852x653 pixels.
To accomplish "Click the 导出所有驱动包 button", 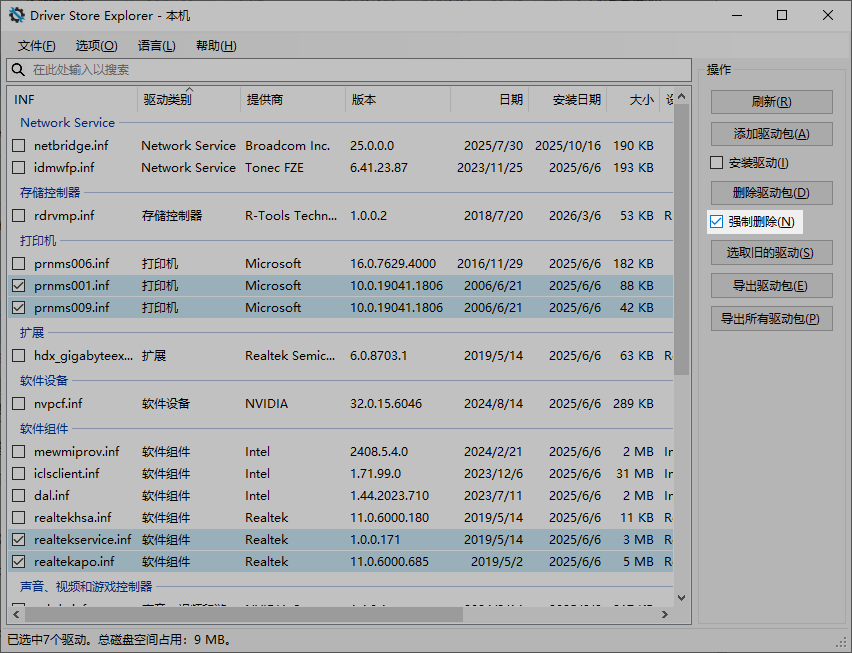I will 771,319.
